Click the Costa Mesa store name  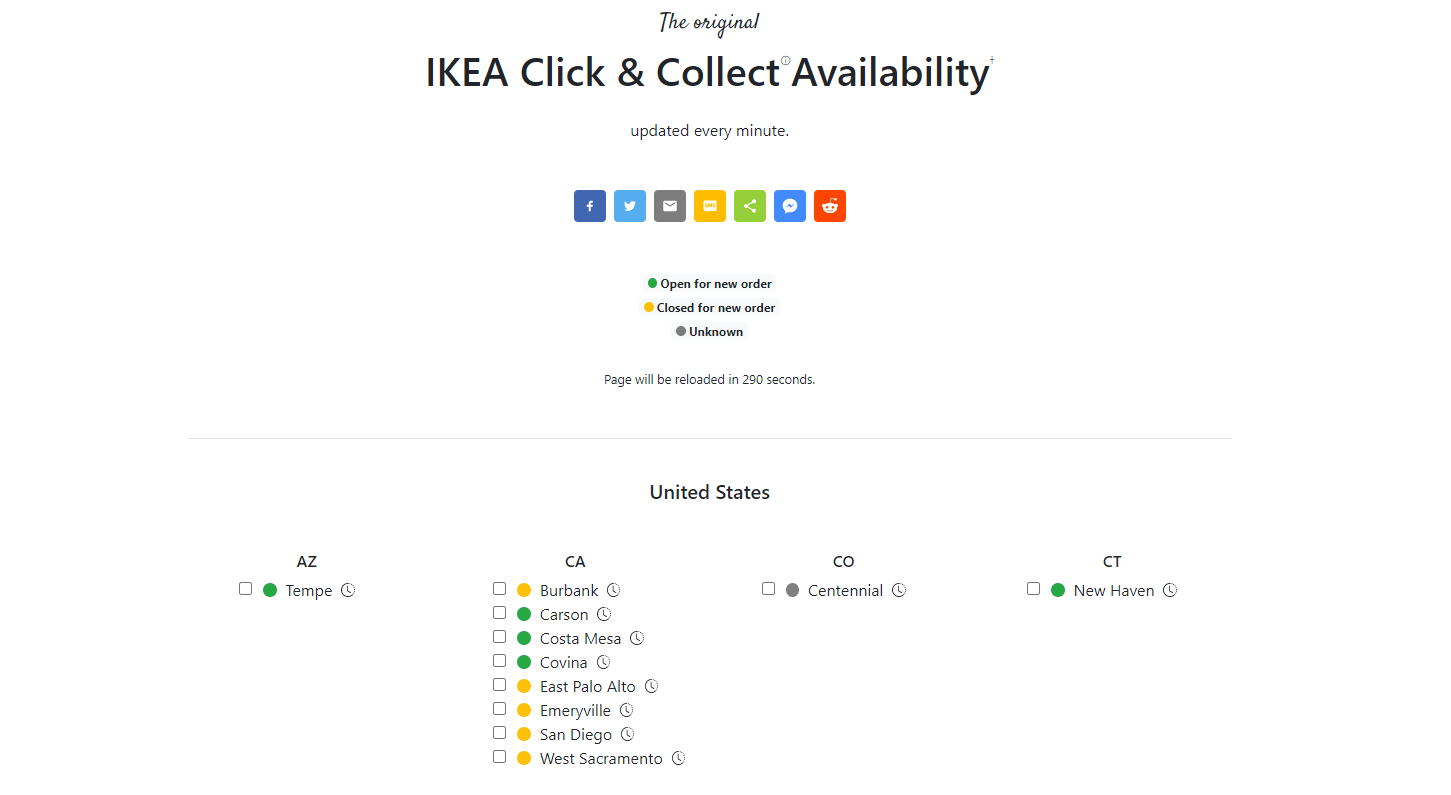(x=580, y=638)
